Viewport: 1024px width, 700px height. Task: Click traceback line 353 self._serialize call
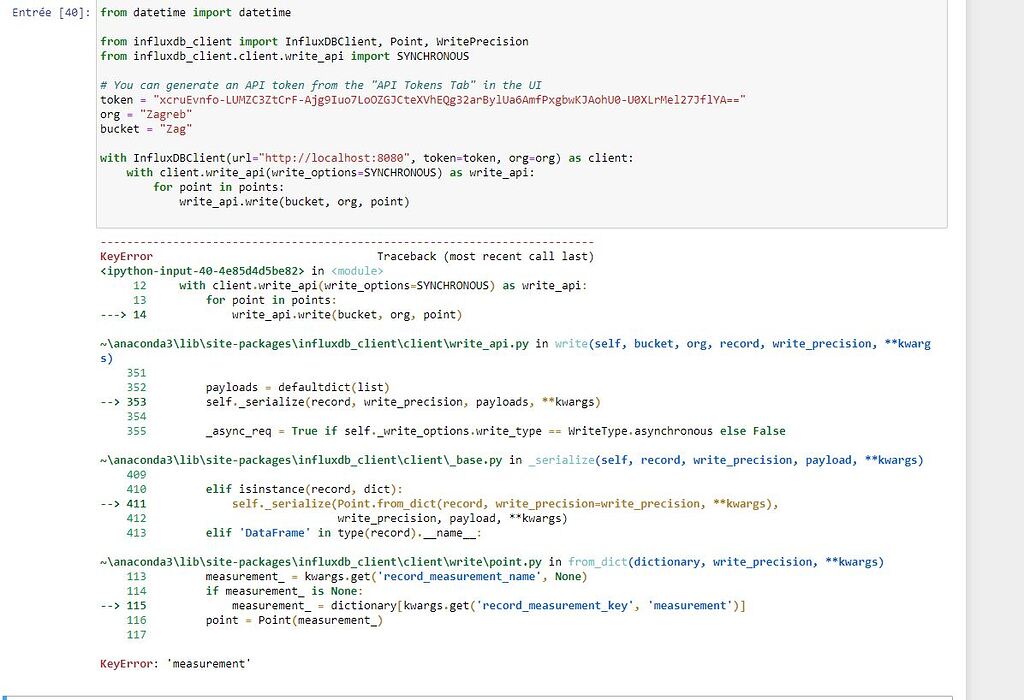click(x=403, y=402)
